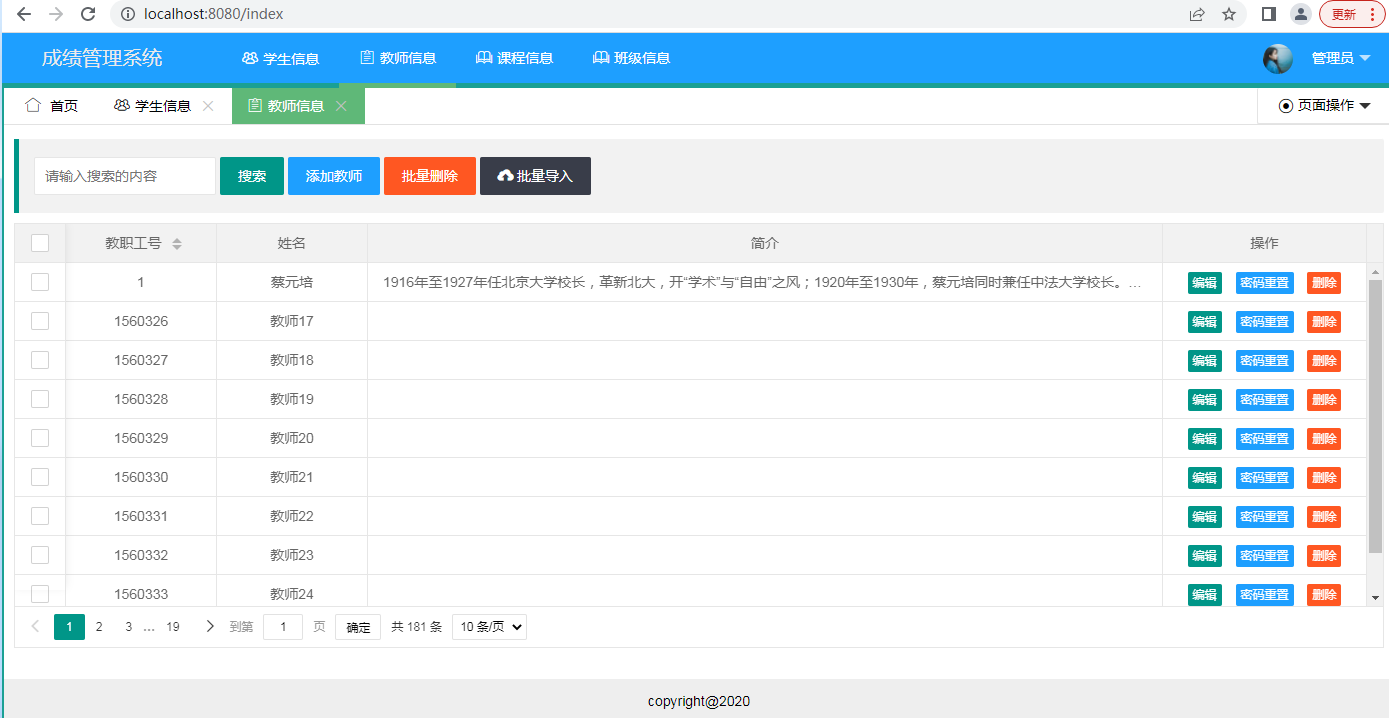
Task: Open the browser side panel icon
Action: (1268, 14)
